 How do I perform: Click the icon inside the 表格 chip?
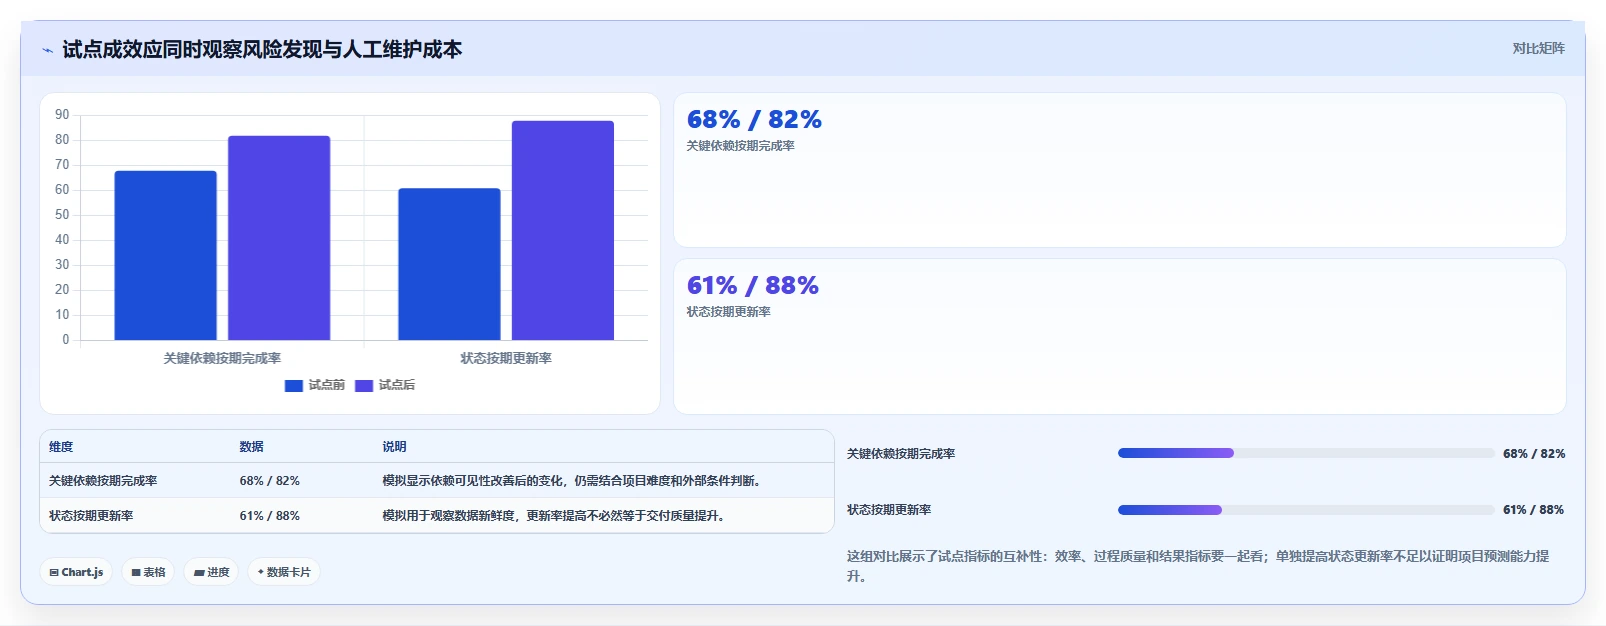[x=136, y=573]
